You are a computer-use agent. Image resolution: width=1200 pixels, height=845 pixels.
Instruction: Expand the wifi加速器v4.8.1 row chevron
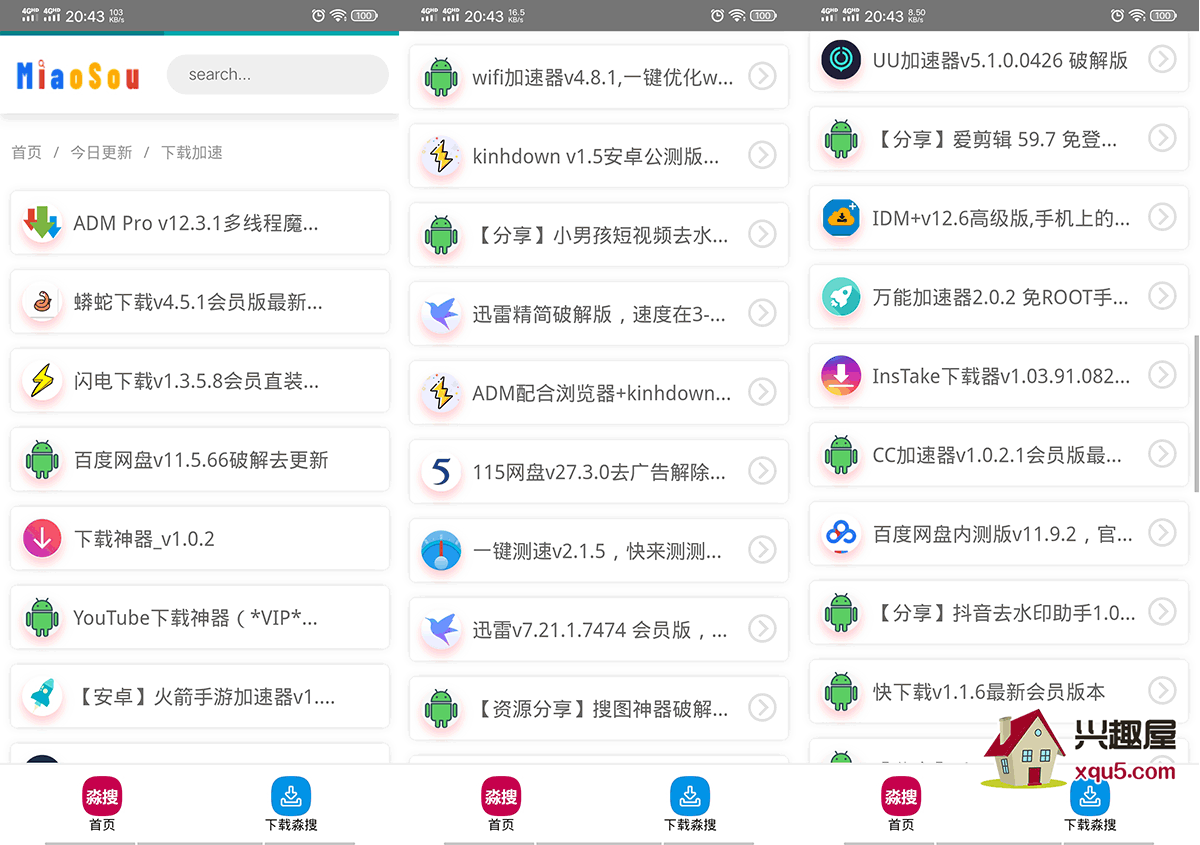762,76
